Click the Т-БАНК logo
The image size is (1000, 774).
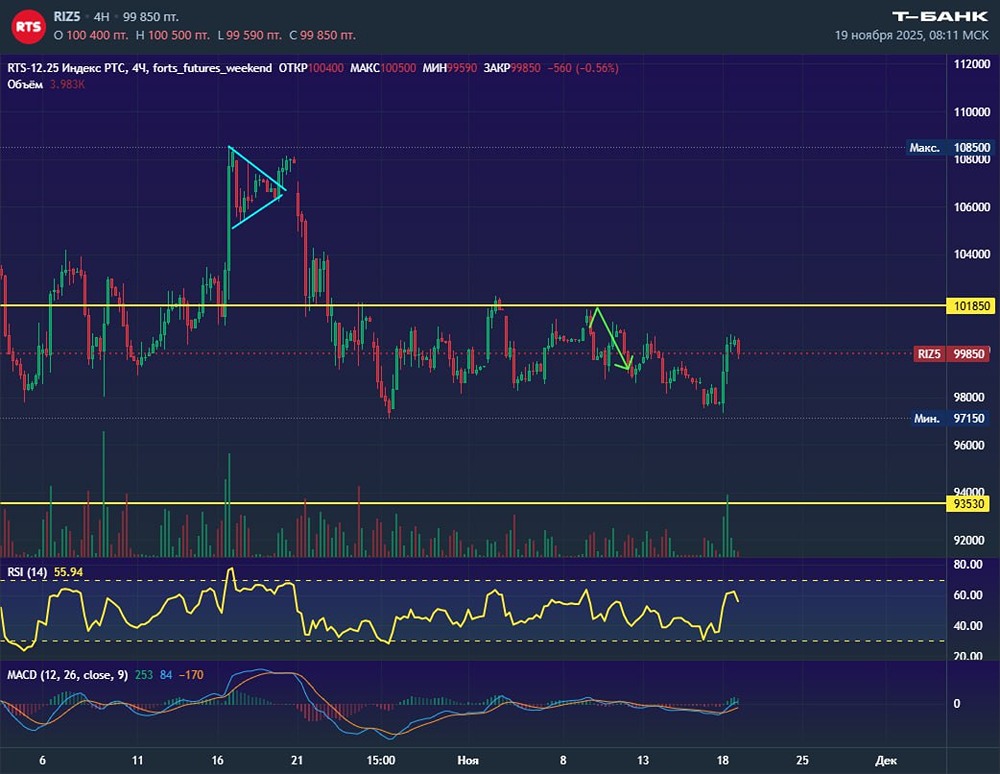coord(940,17)
